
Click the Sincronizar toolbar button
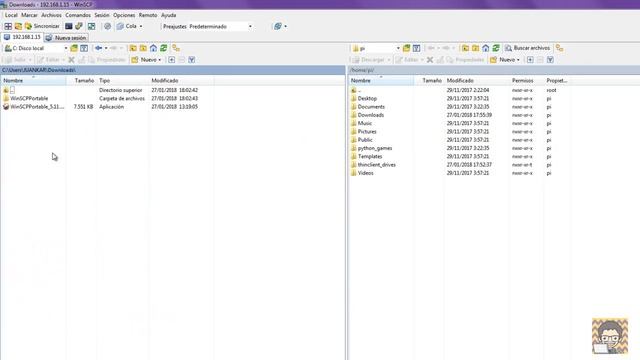[42, 26]
